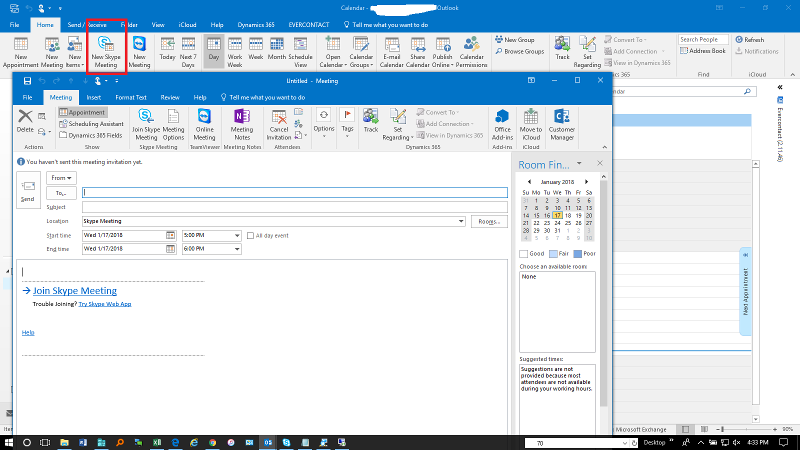Click TeamViewer Online Meeting icon
Image resolution: width=800 pixels, height=450 pixels.
point(204,124)
